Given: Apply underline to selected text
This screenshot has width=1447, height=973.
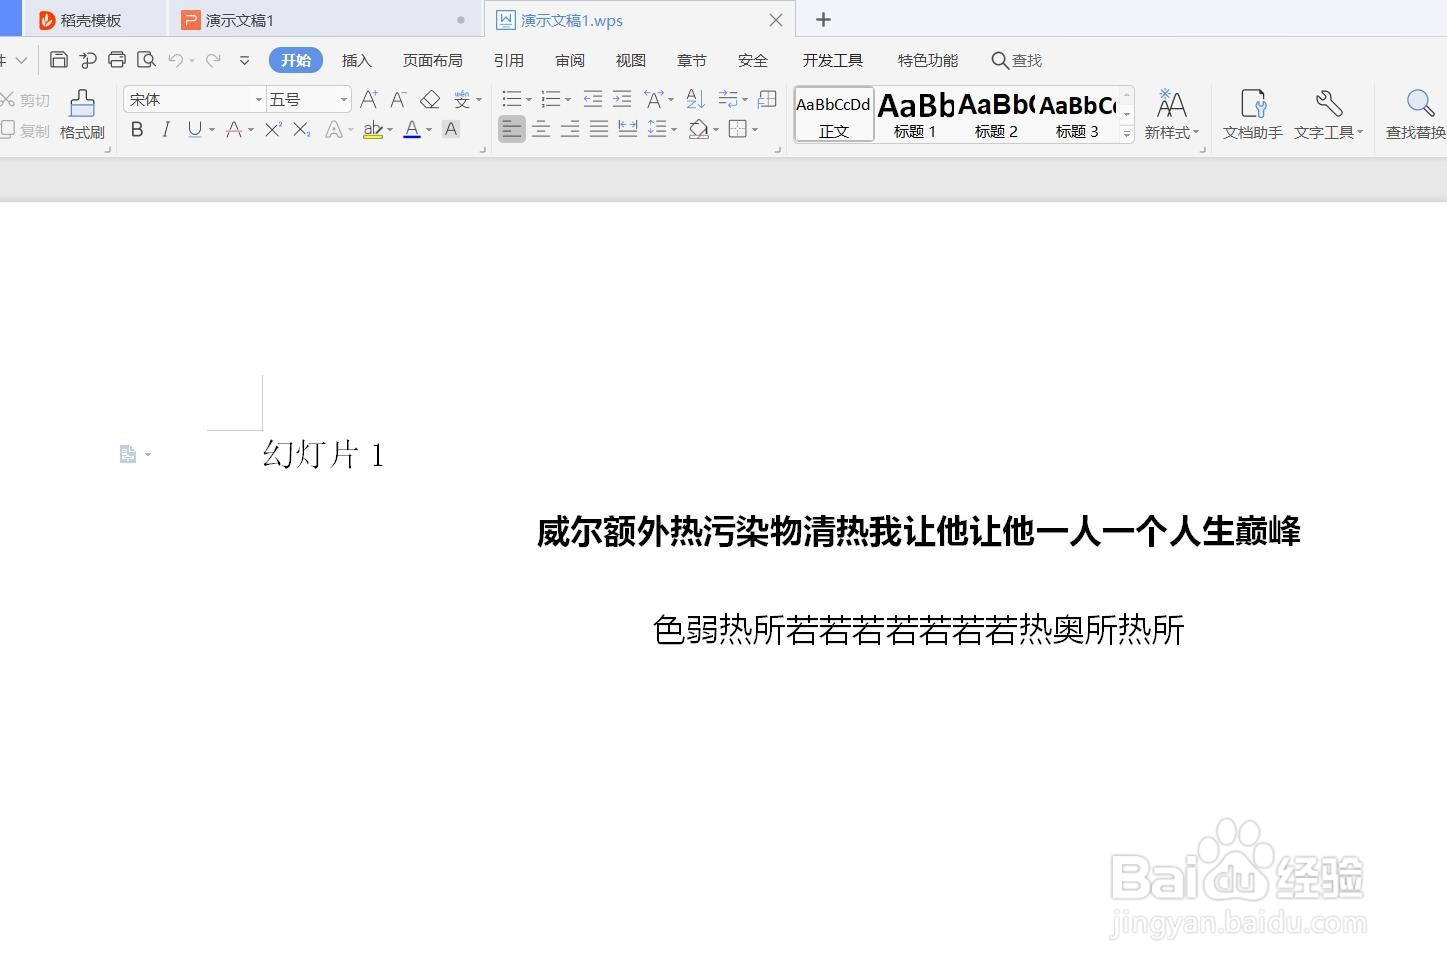Looking at the screenshot, I should point(193,129).
